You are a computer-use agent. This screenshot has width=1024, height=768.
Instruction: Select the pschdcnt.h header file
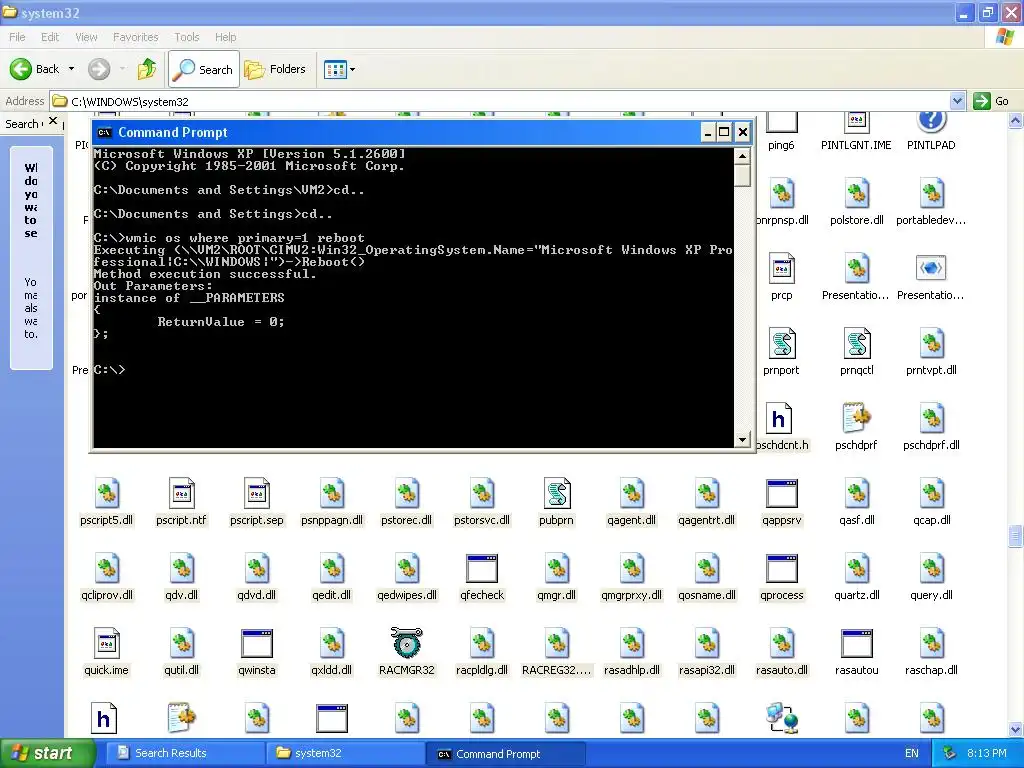(782, 426)
